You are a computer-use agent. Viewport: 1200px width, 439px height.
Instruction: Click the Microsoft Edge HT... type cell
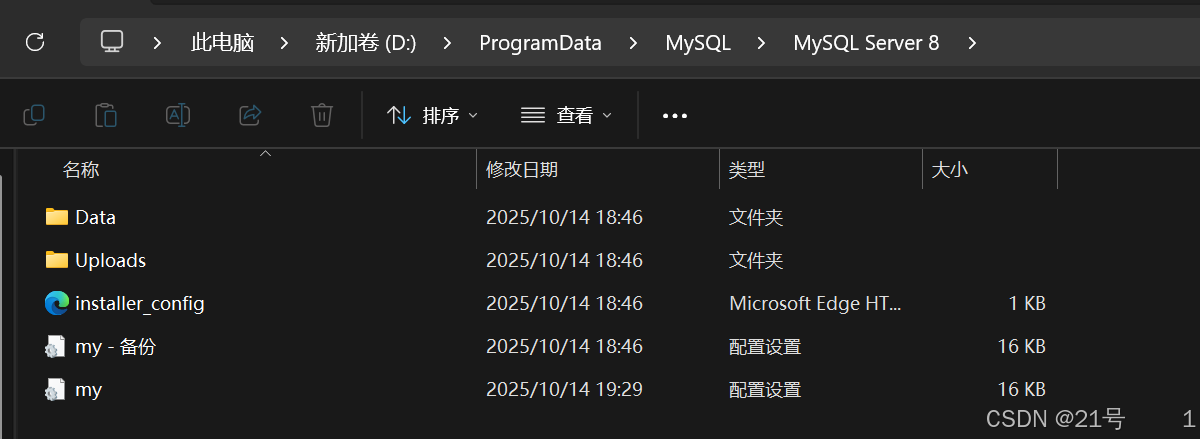[815, 303]
